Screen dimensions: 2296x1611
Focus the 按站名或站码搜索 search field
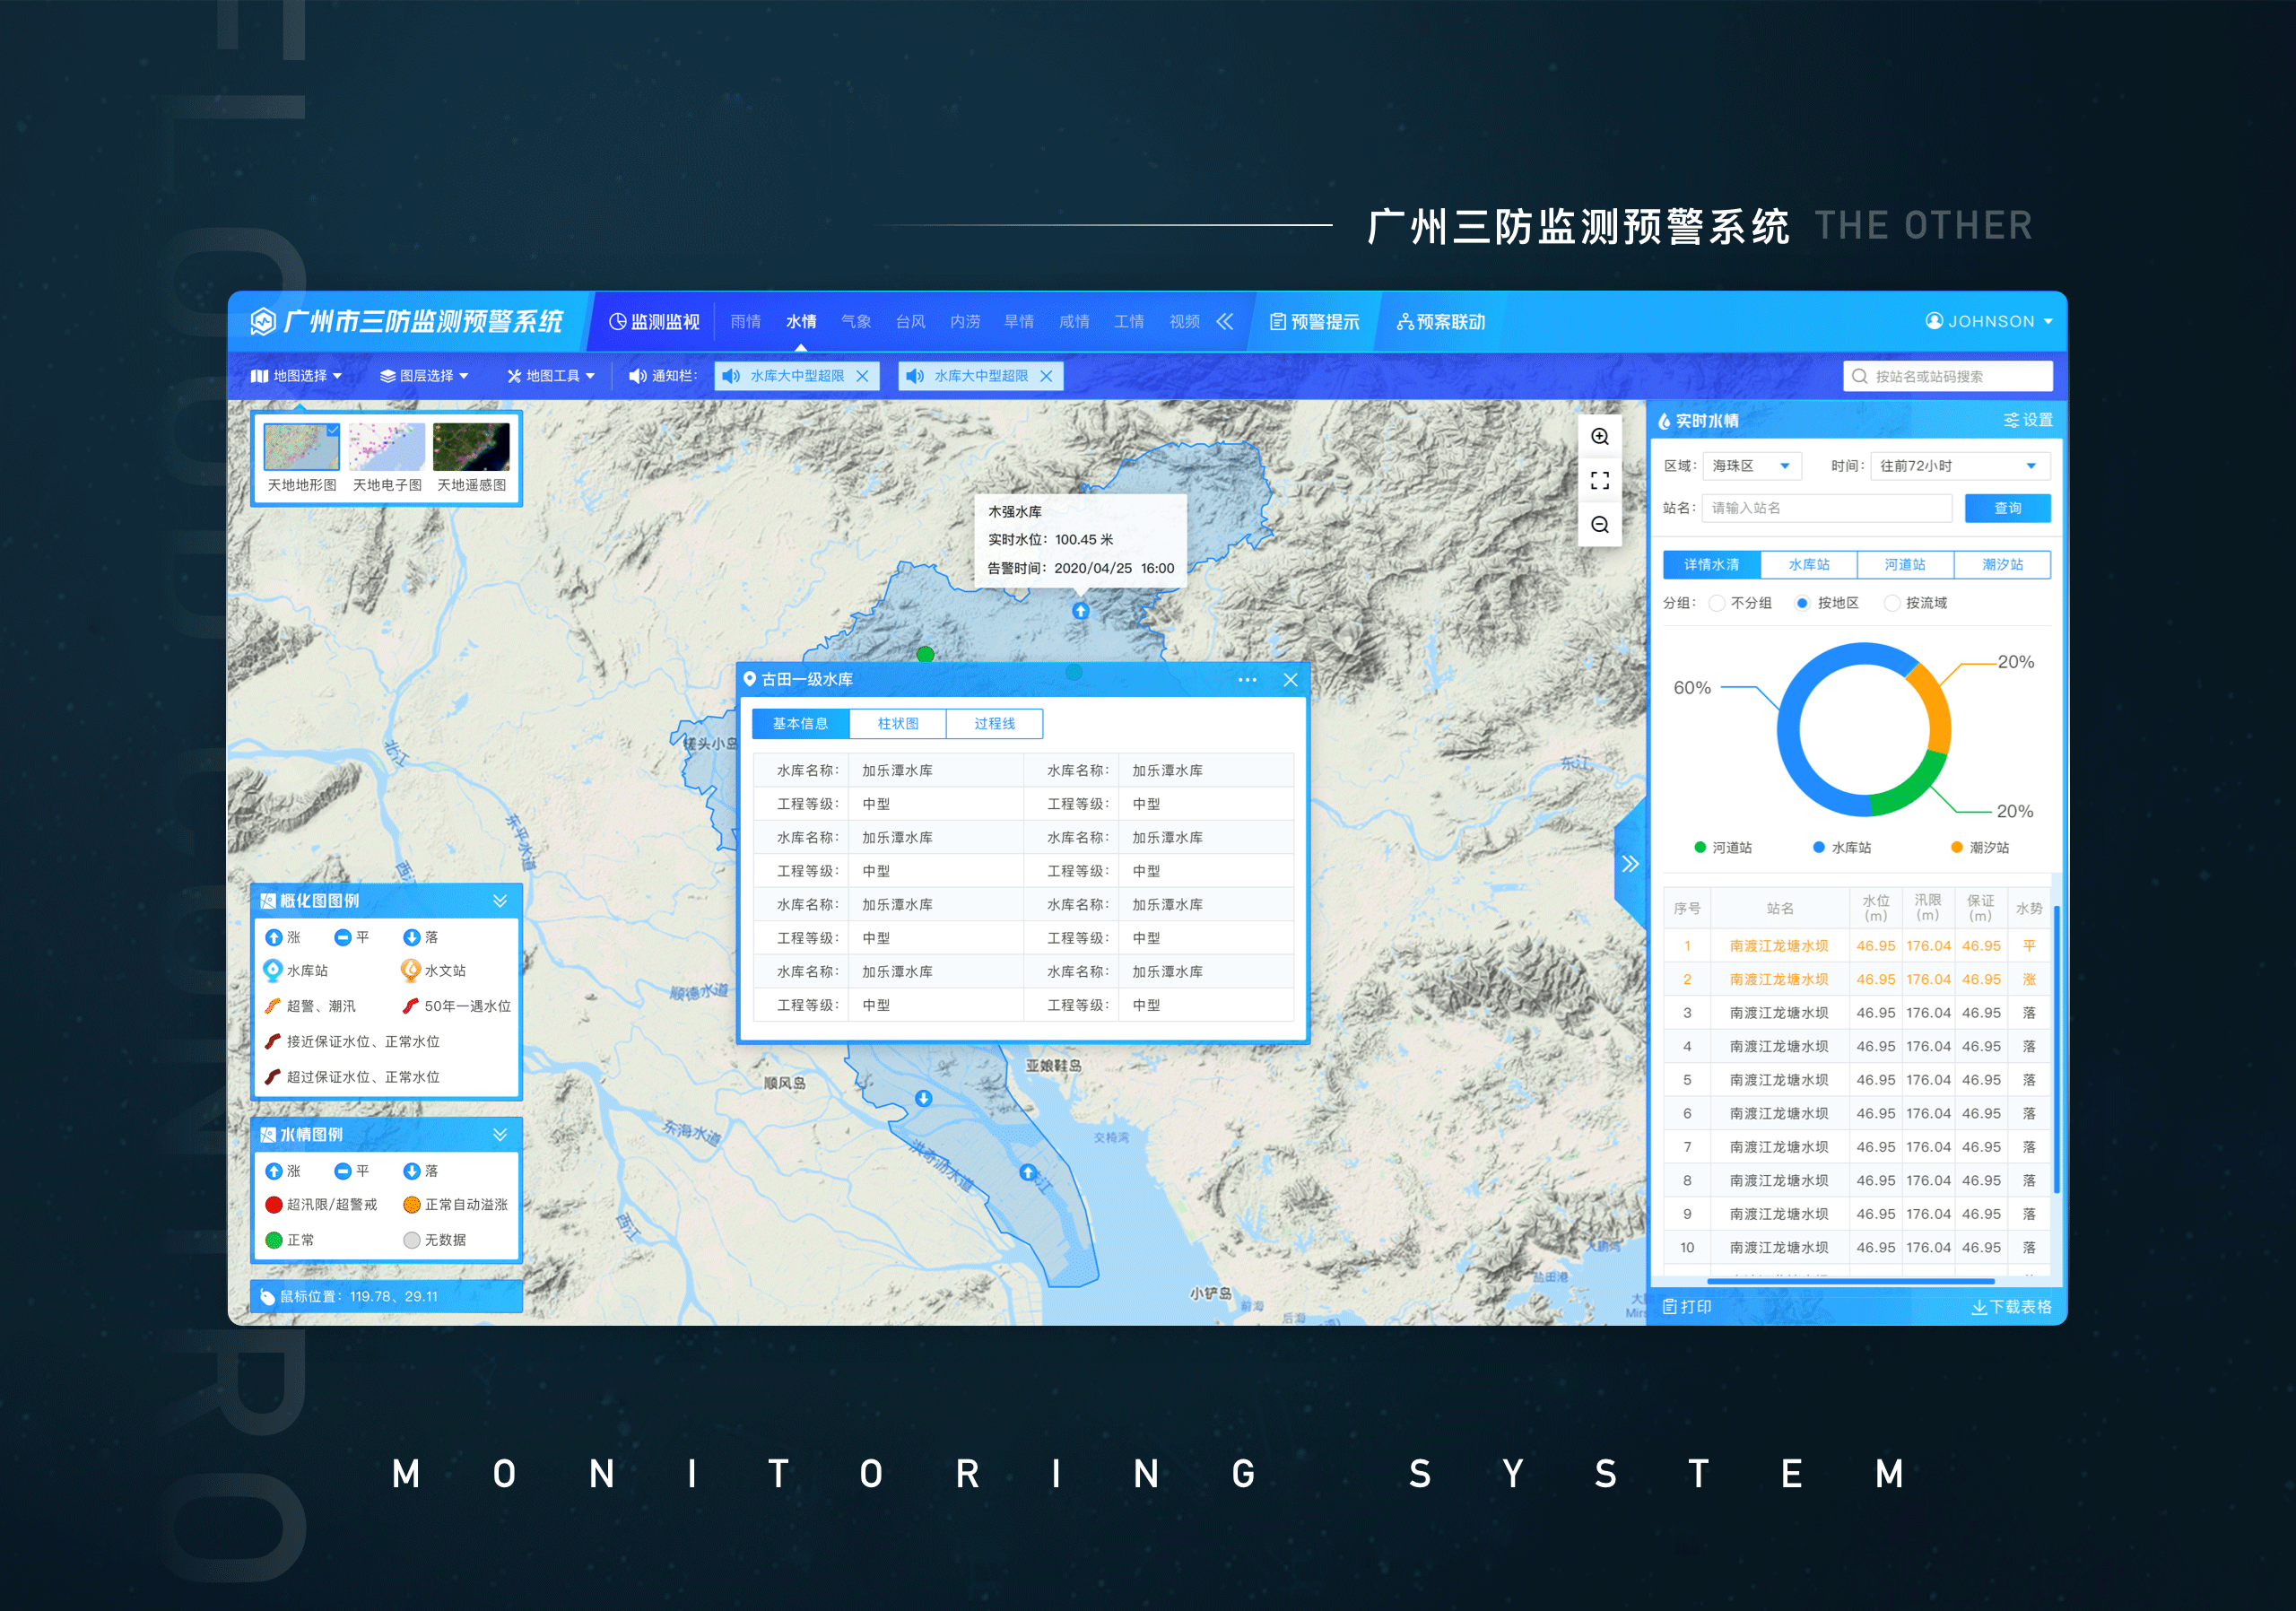click(x=1947, y=376)
